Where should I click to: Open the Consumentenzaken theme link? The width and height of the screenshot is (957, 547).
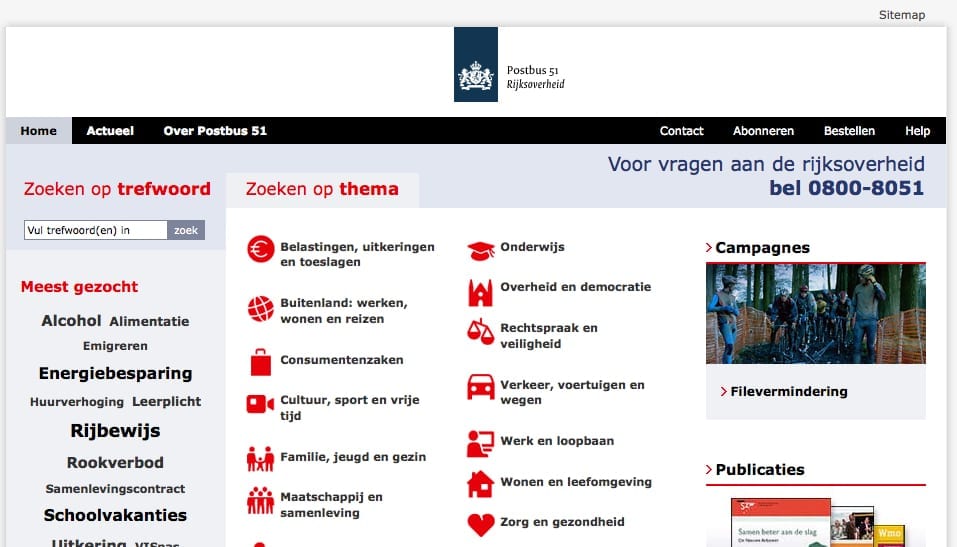[342, 360]
